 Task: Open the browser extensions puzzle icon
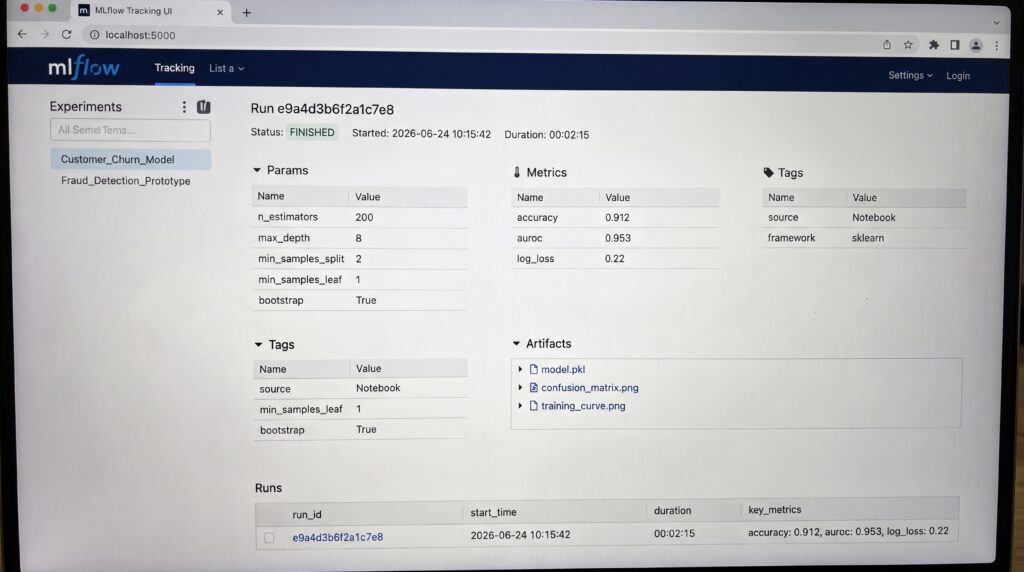tap(934, 44)
